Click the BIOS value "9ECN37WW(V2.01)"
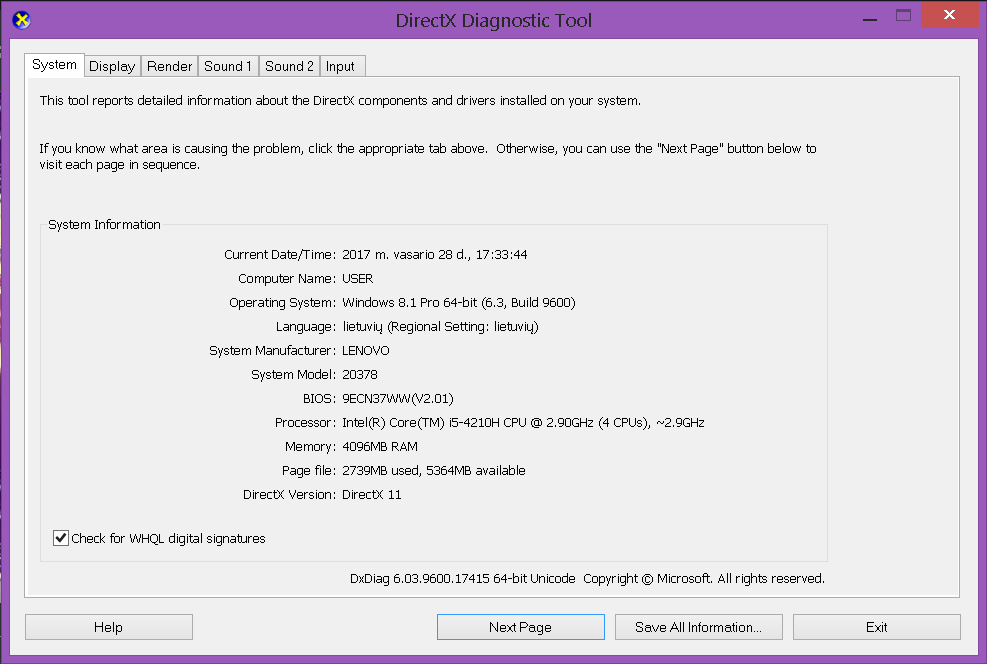 (x=398, y=398)
